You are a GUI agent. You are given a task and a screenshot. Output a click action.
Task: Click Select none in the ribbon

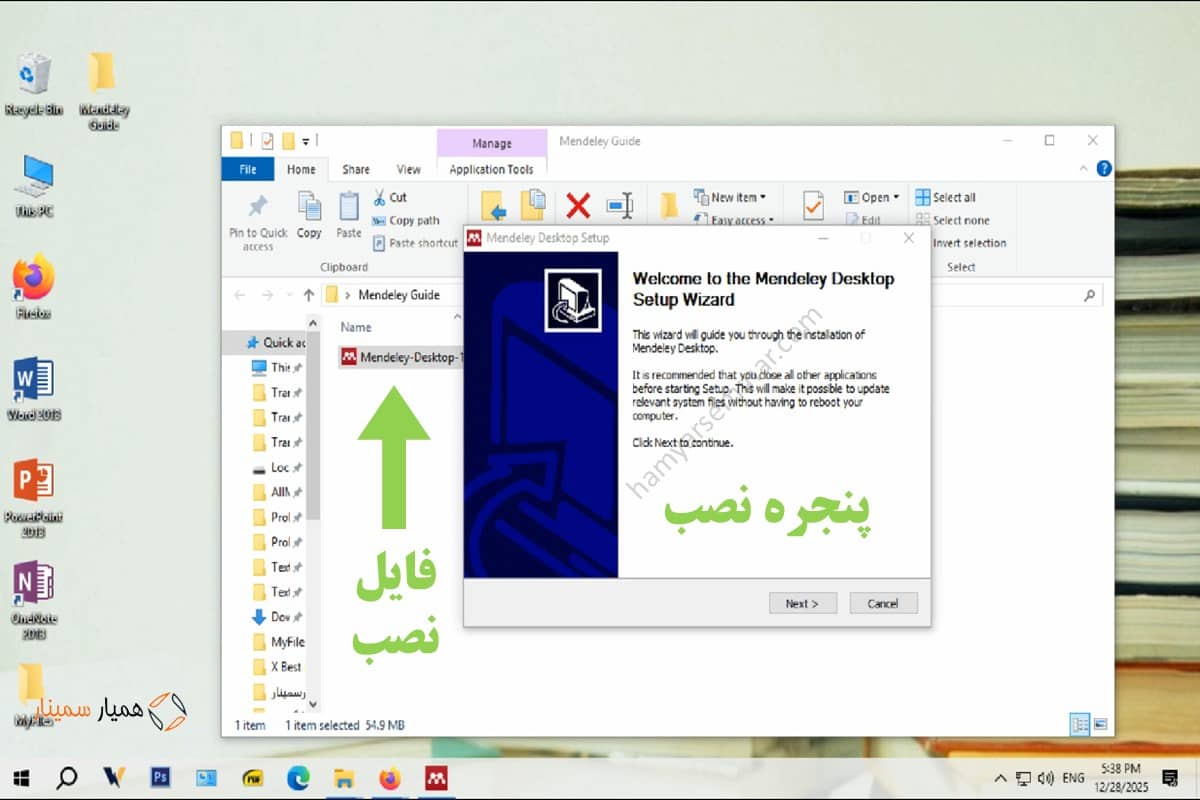tap(952, 220)
